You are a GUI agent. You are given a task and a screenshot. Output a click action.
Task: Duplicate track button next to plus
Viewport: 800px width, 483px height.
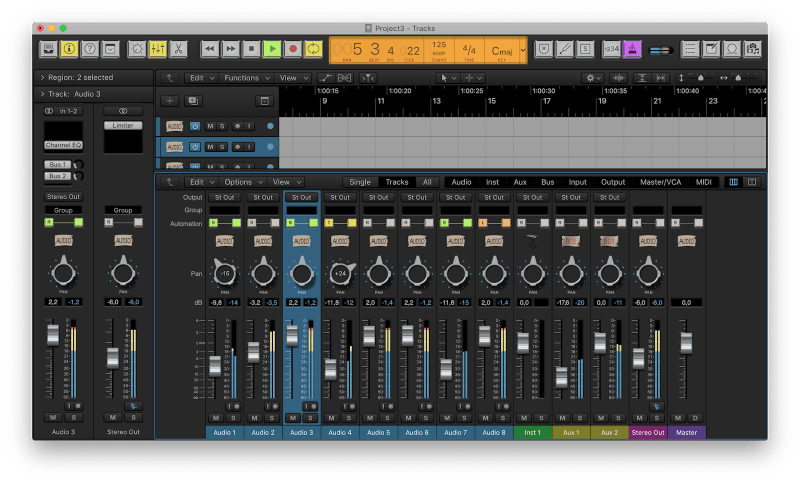point(193,101)
